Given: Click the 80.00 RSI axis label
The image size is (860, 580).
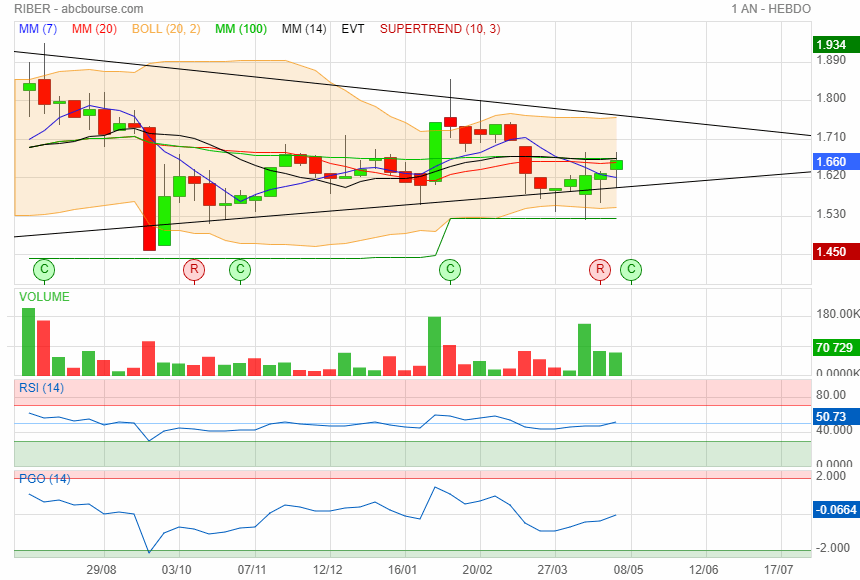Looking at the screenshot, I should pos(831,395).
